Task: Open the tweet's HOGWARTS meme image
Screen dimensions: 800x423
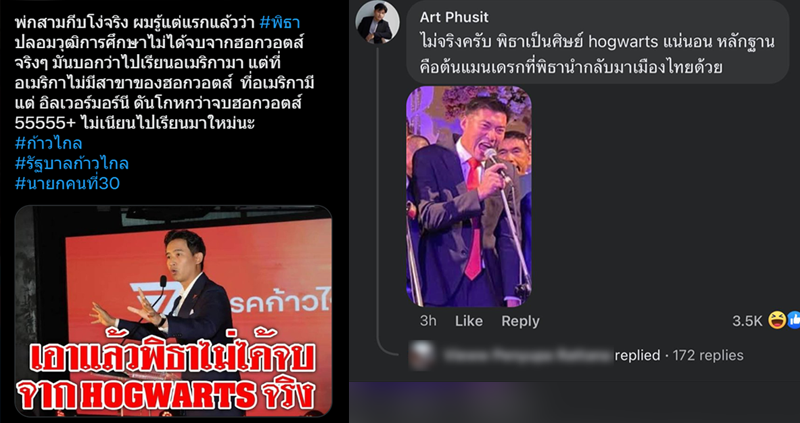Action: coord(173,311)
